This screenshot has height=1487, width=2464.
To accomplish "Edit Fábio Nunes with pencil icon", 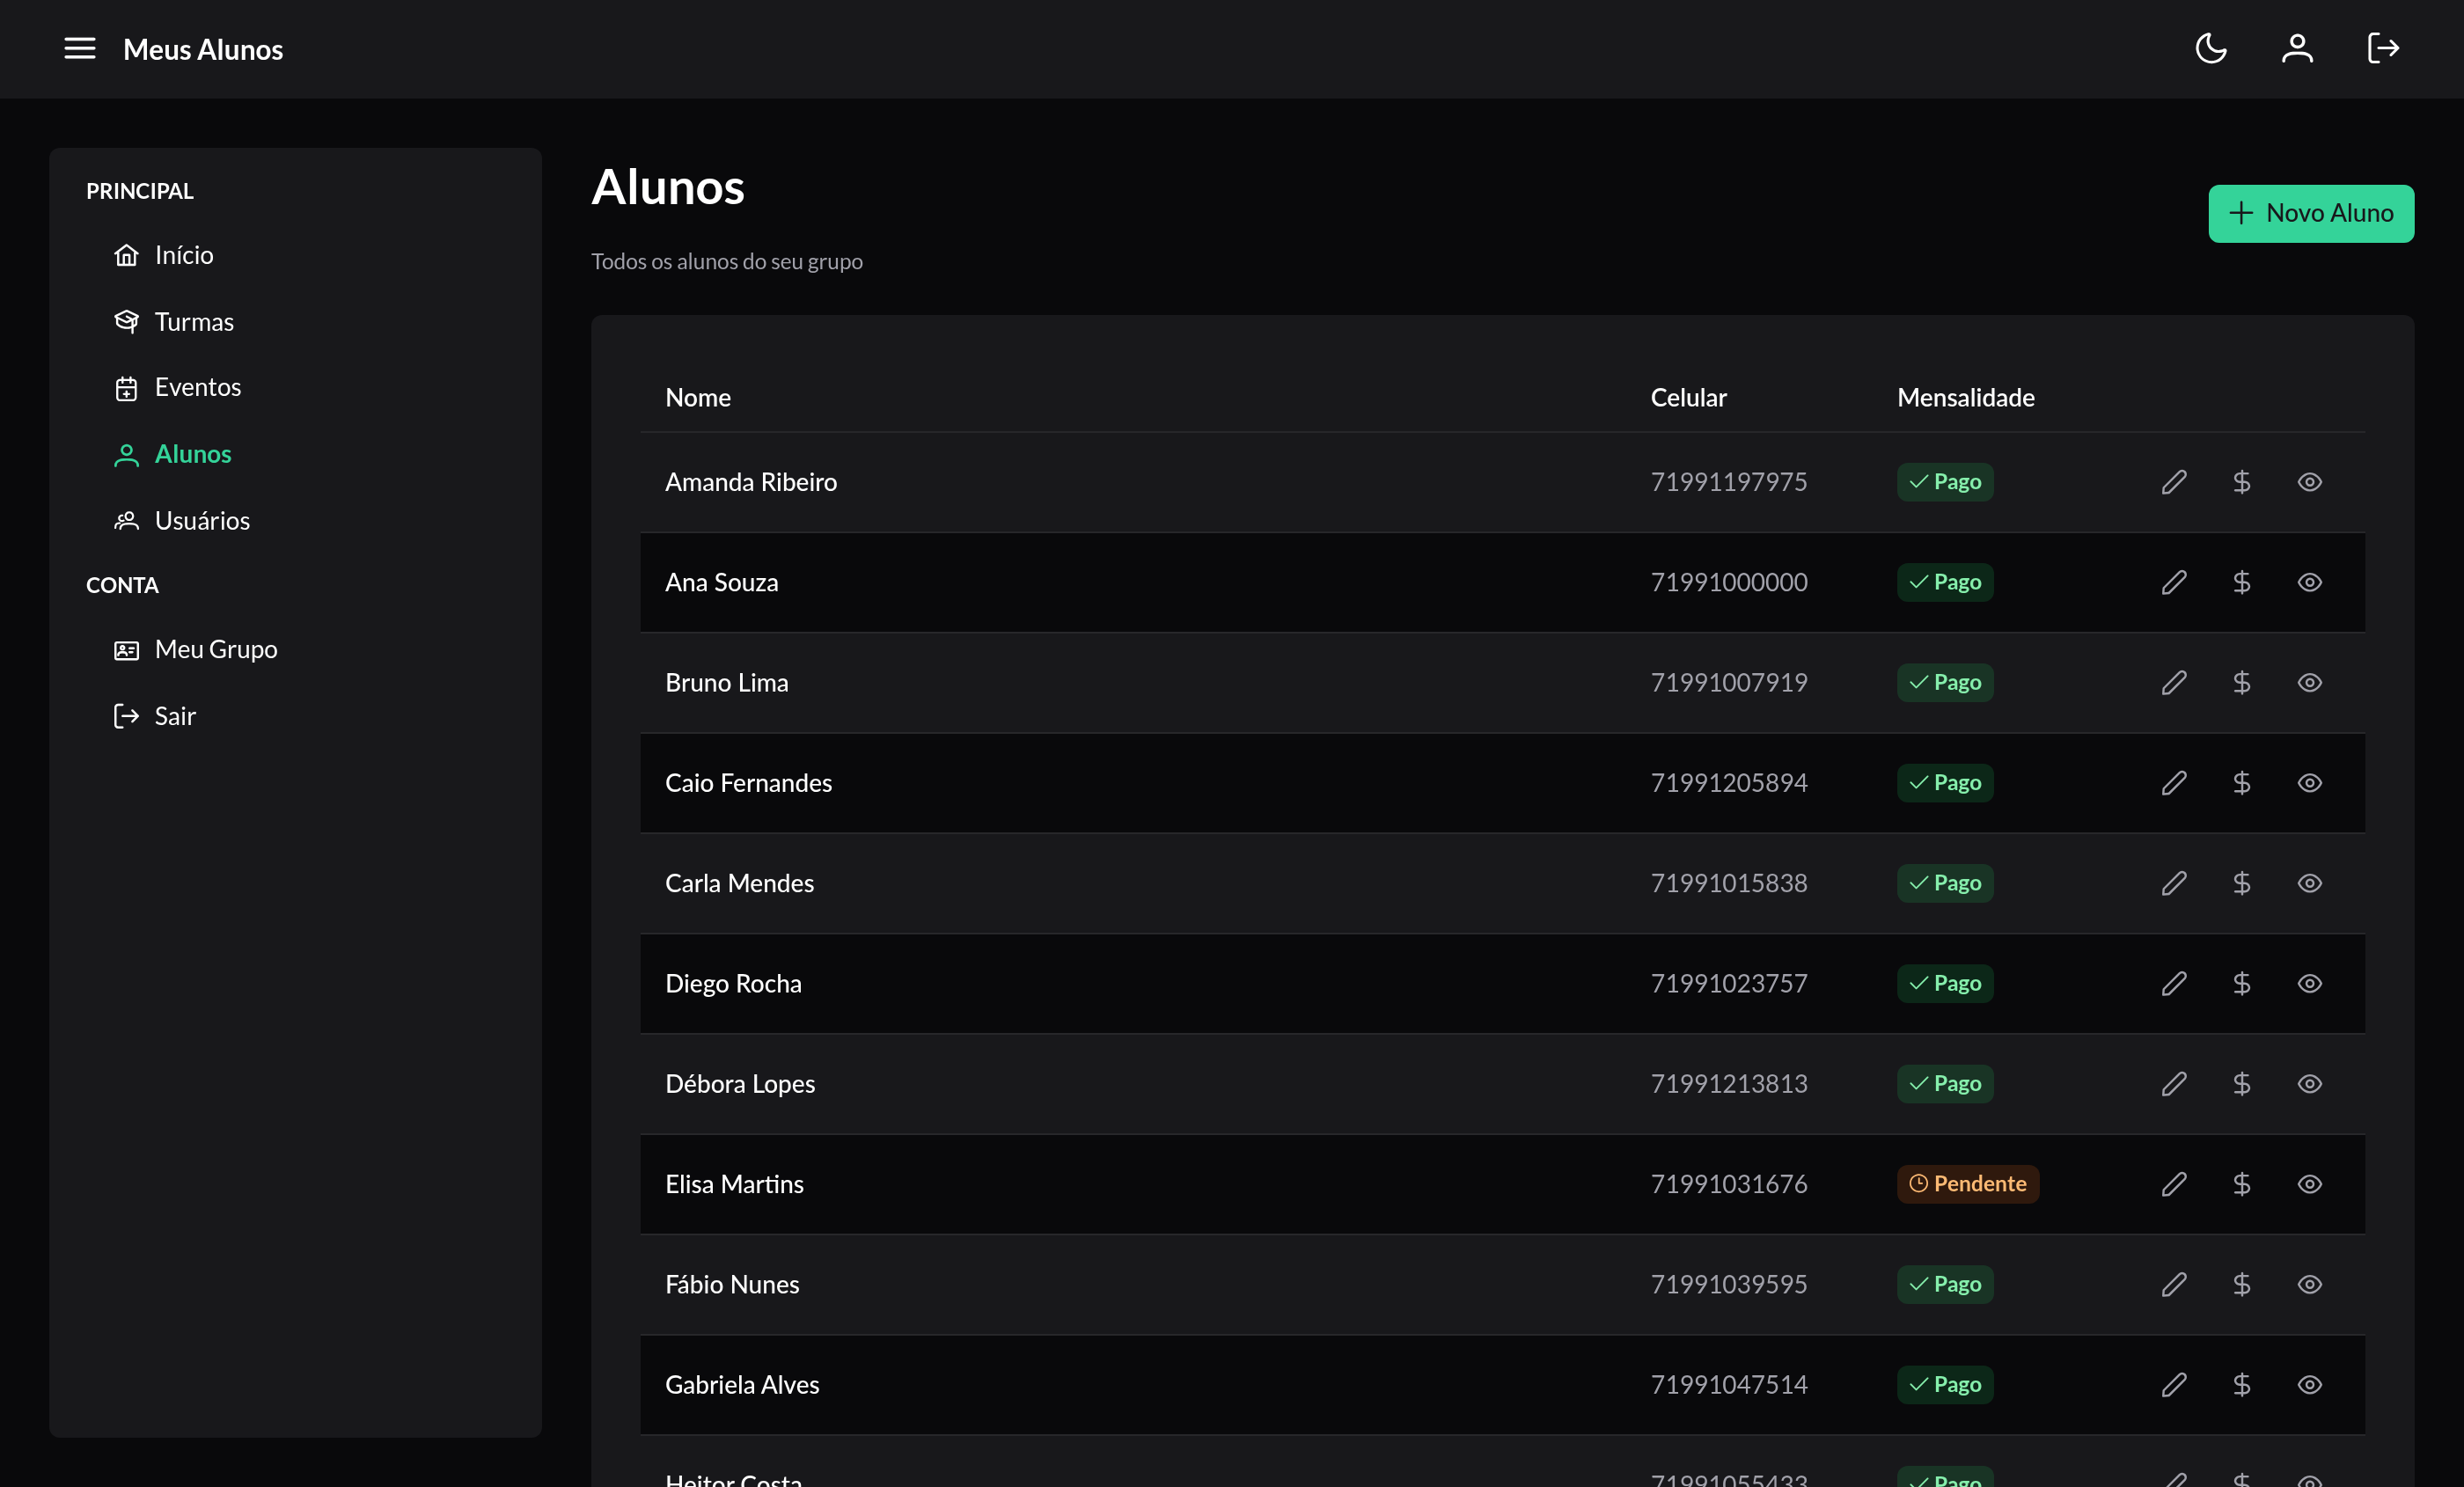I will (2174, 1284).
